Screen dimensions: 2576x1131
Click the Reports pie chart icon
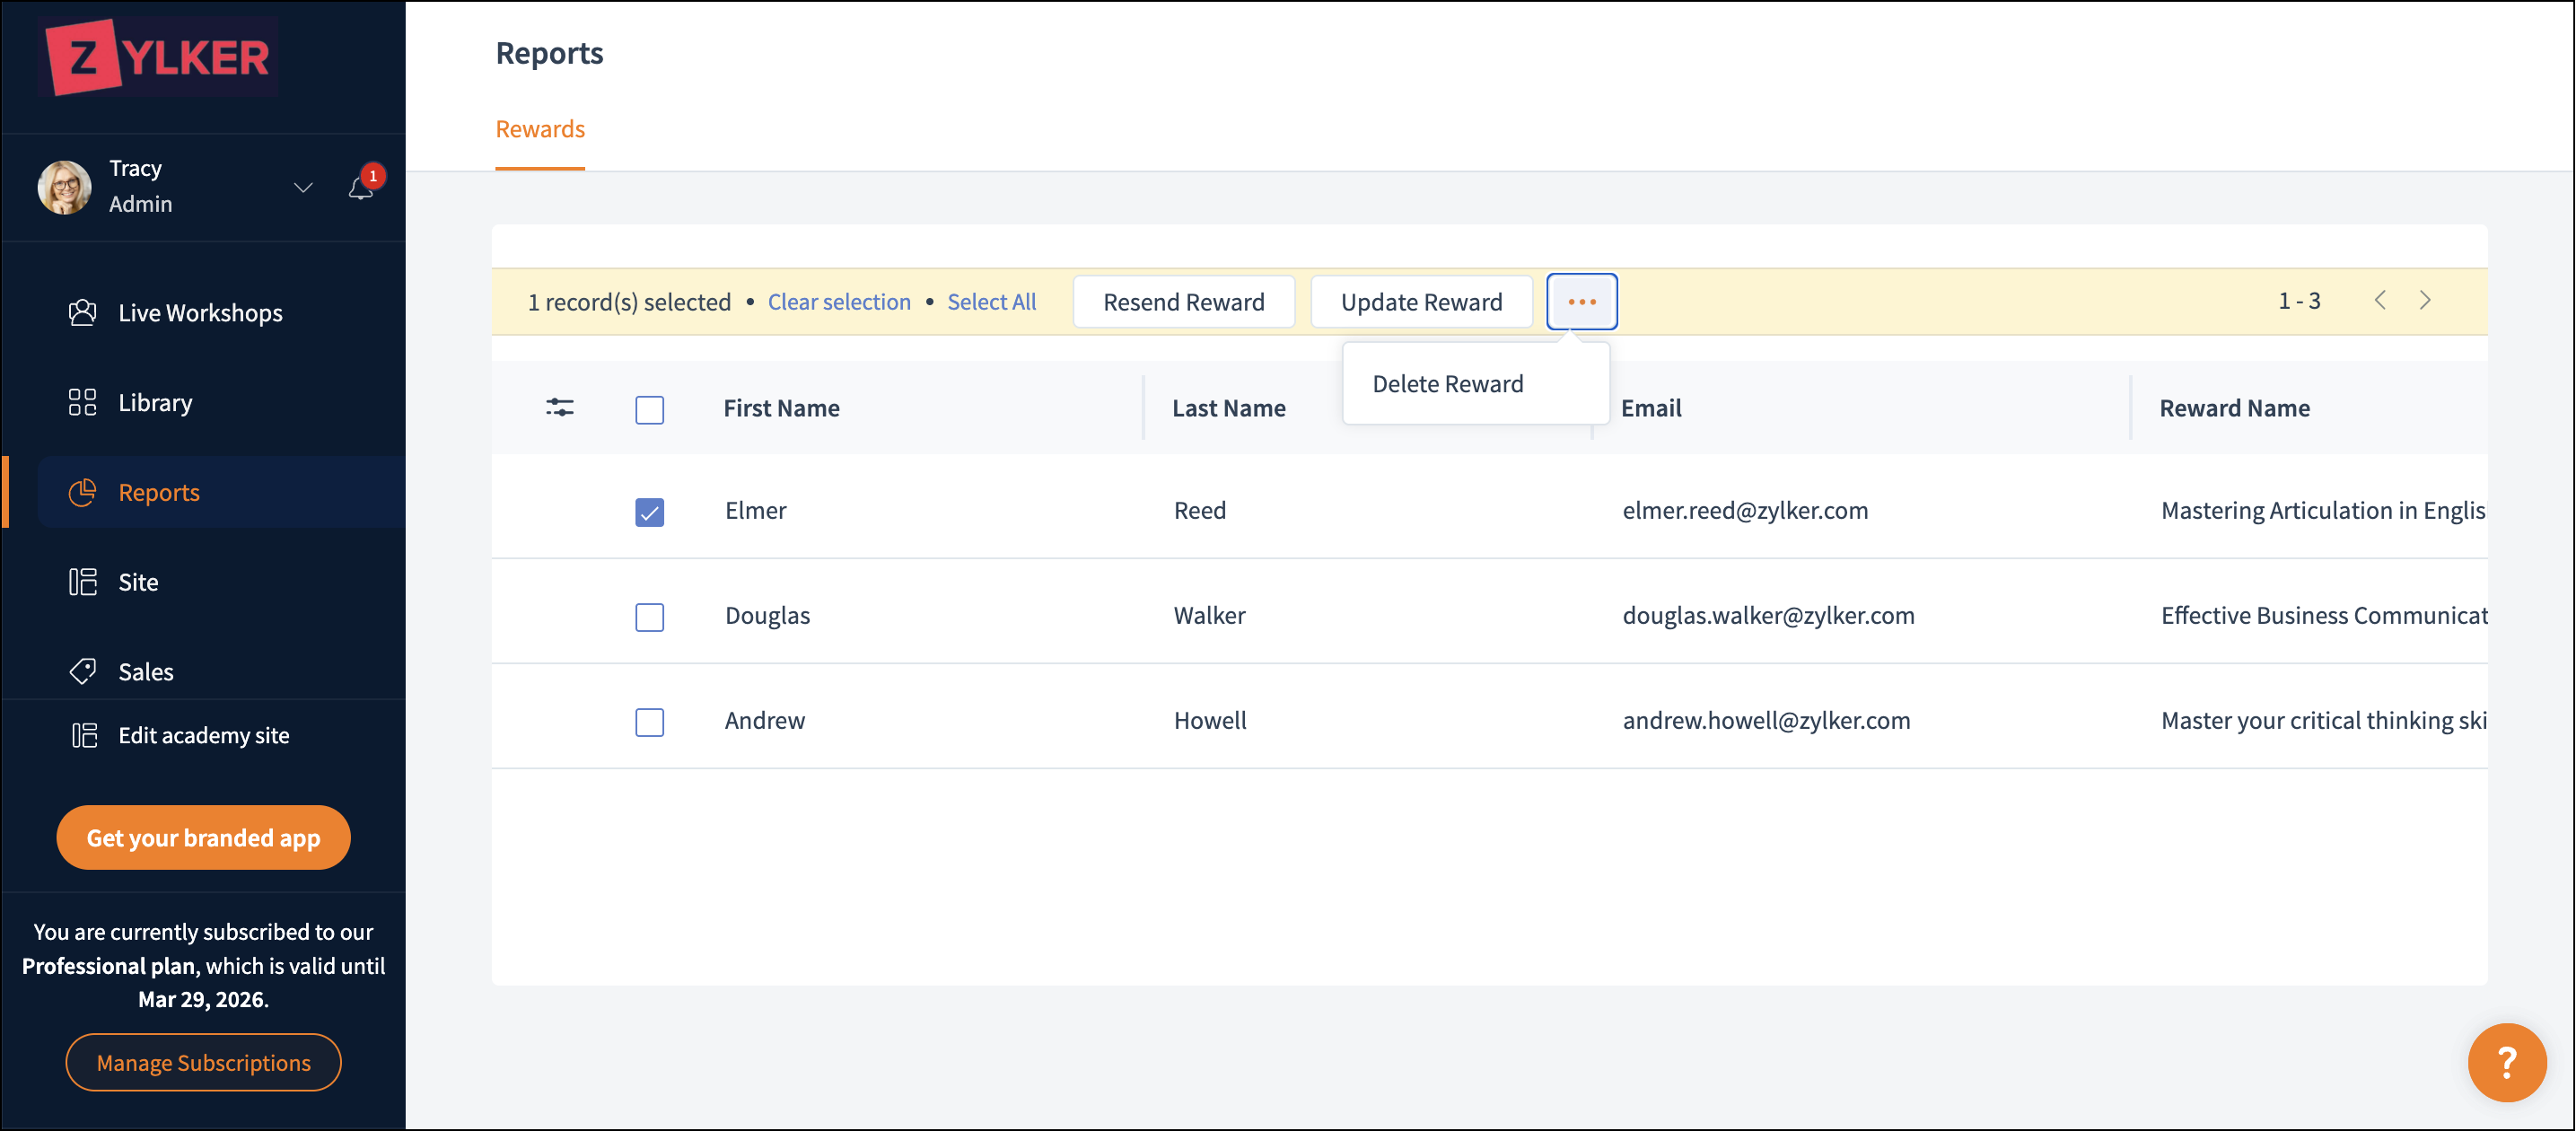[x=82, y=492]
